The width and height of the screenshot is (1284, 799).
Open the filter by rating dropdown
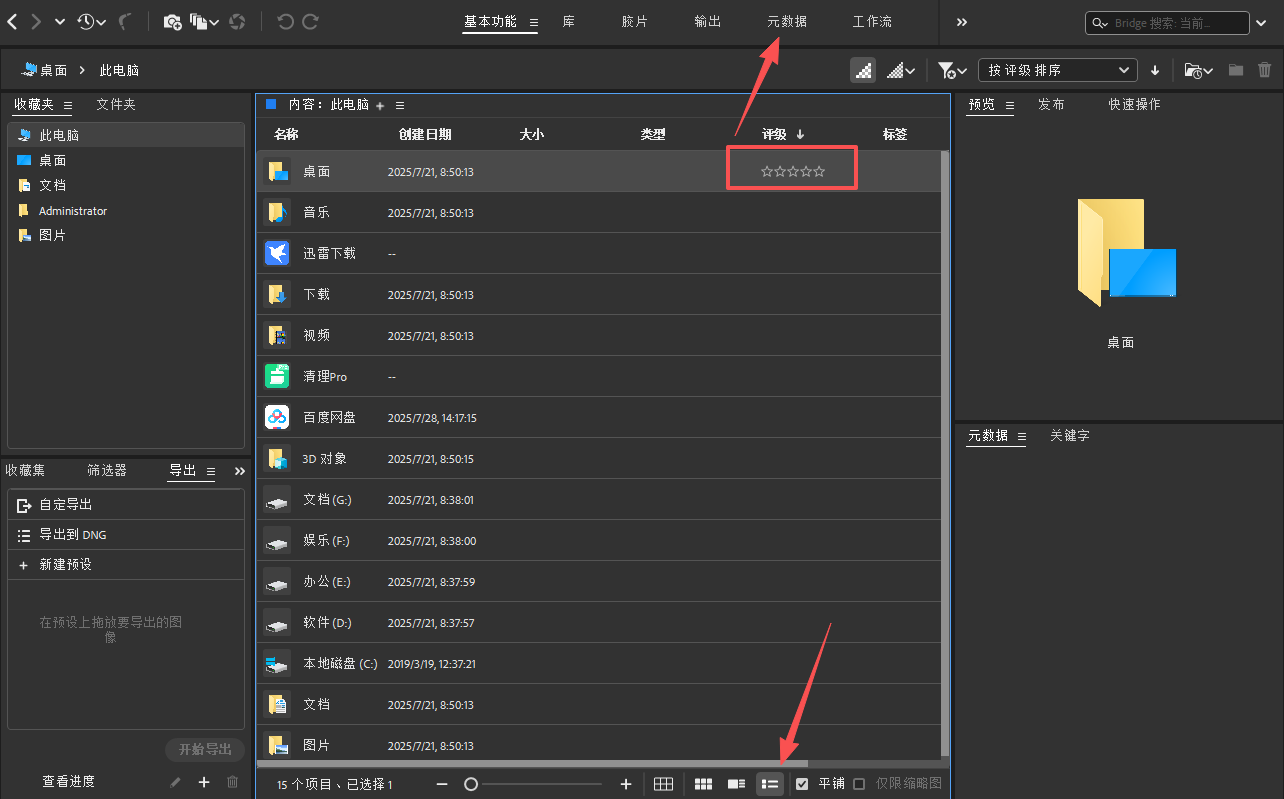click(952, 70)
